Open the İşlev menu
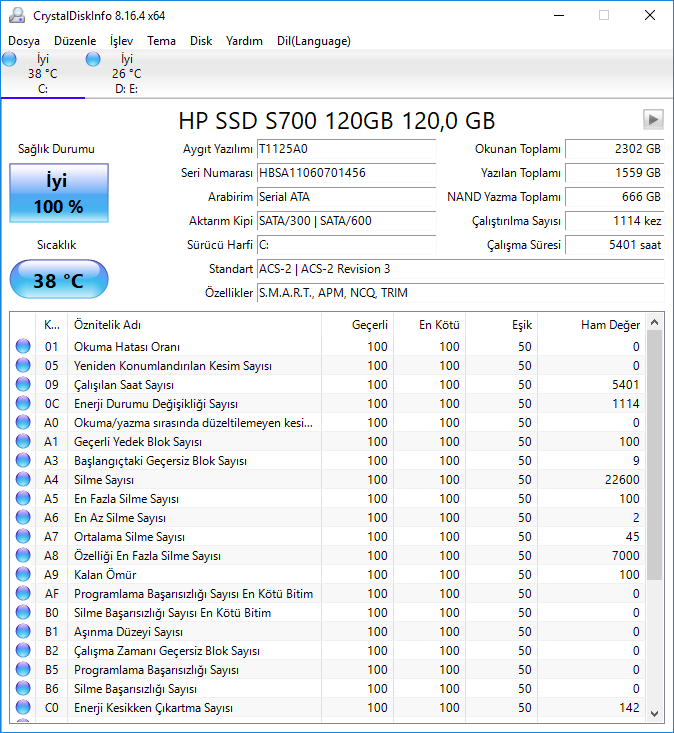 (122, 41)
